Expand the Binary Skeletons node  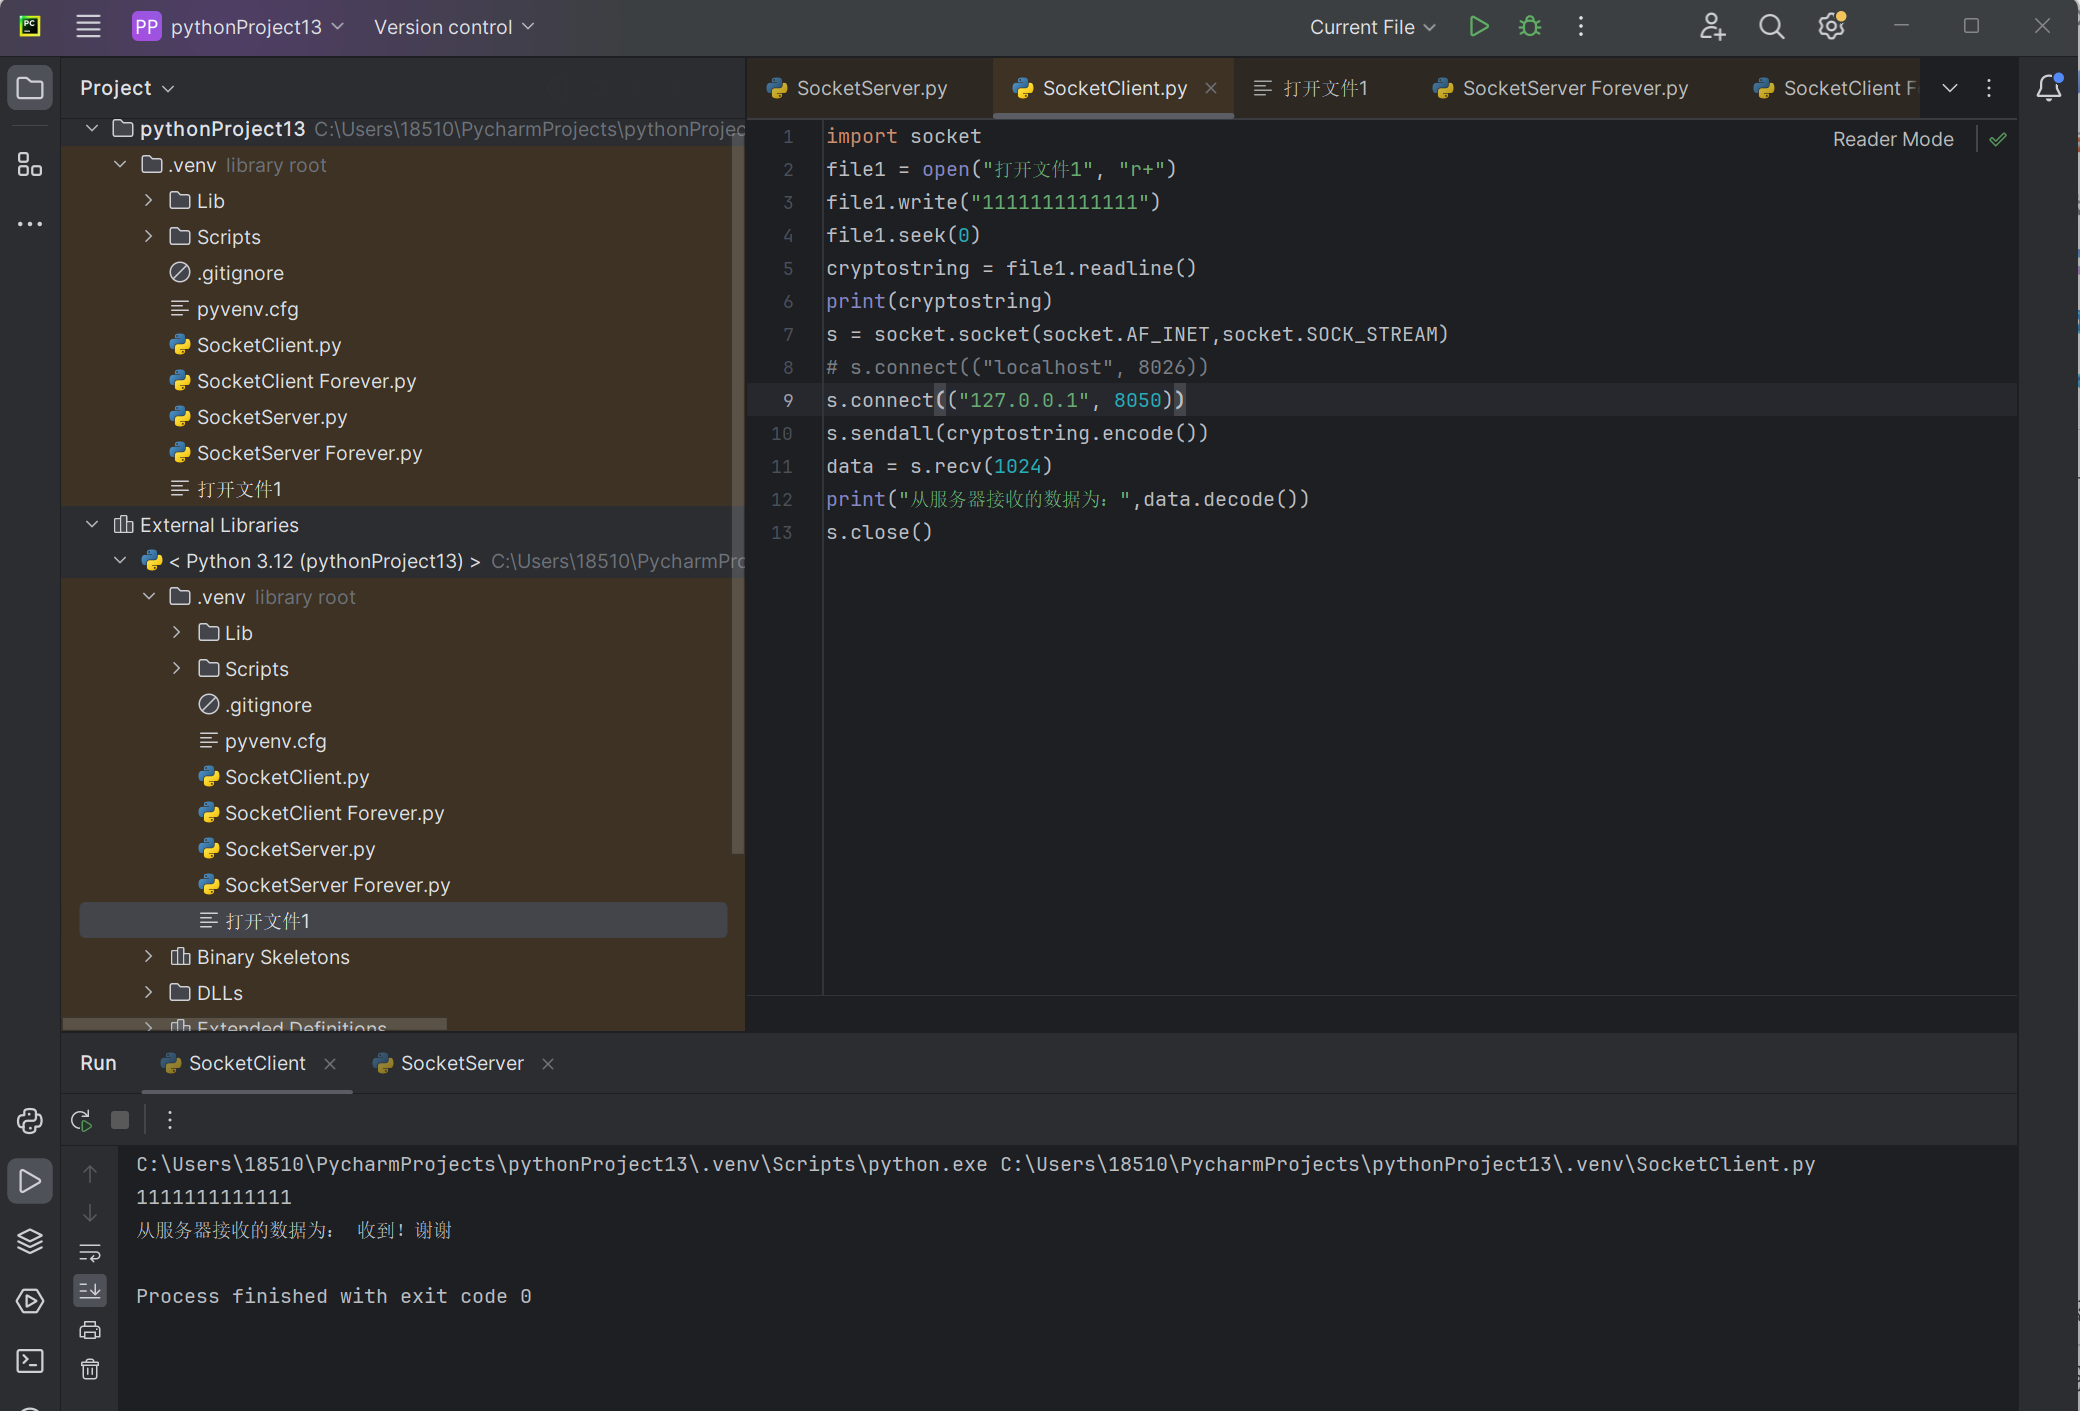pyautogui.click(x=149, y=957)
